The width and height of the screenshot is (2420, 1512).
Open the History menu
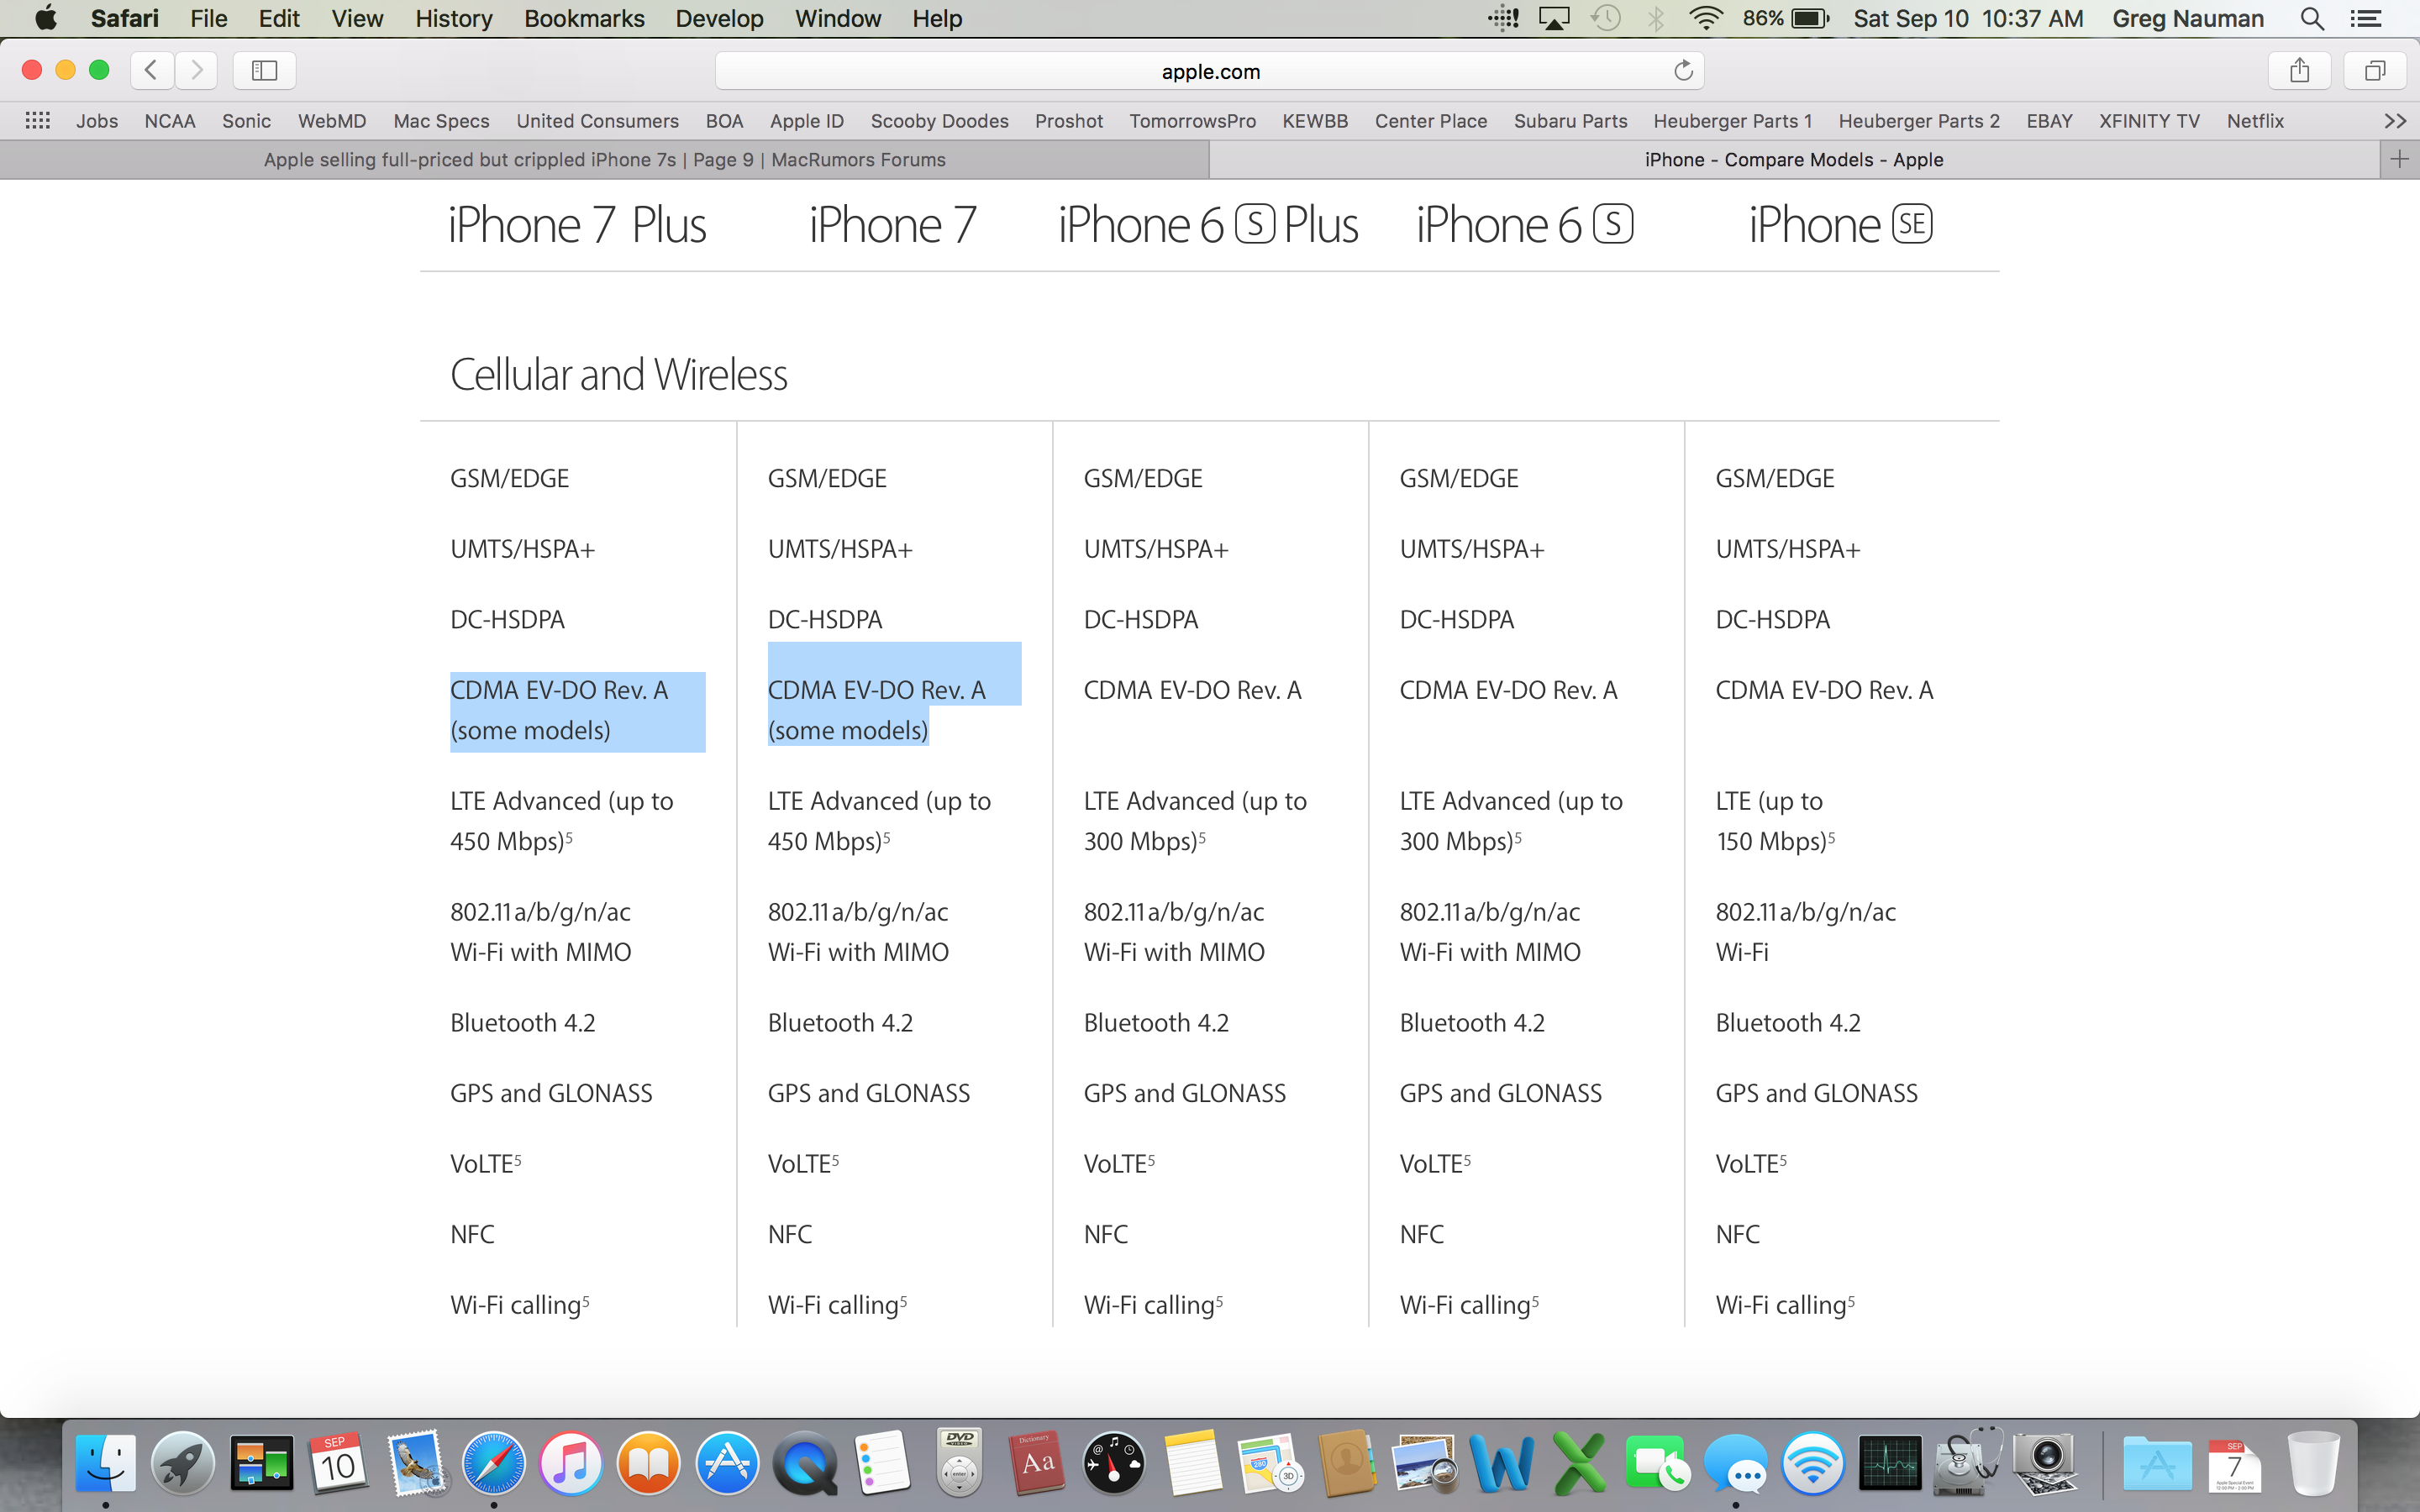point(454,18)
